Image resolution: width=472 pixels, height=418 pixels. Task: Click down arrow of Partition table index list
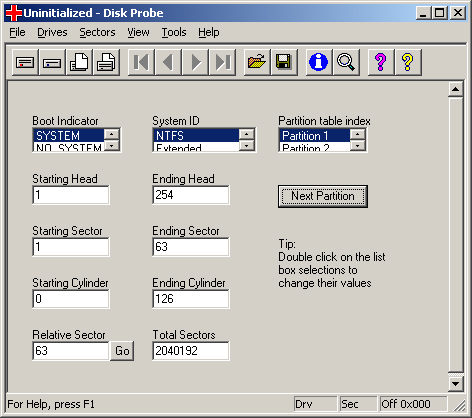(x=358, y=146)
